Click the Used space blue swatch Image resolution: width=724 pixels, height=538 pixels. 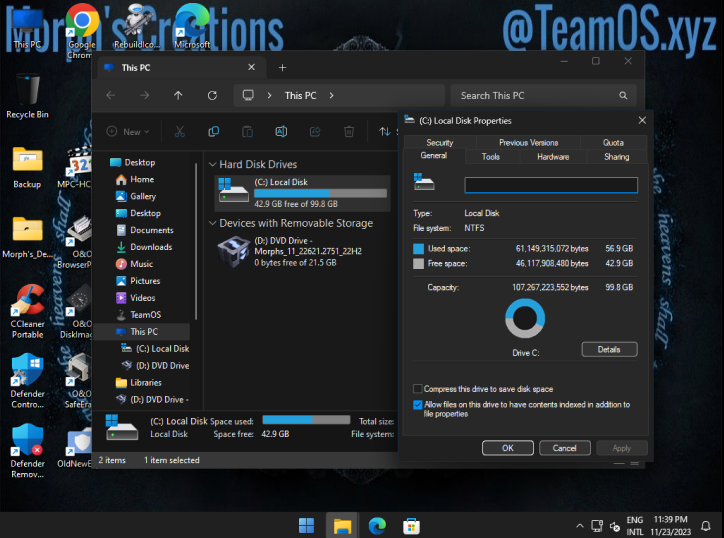pyautogui.click(x=418, y=249)
